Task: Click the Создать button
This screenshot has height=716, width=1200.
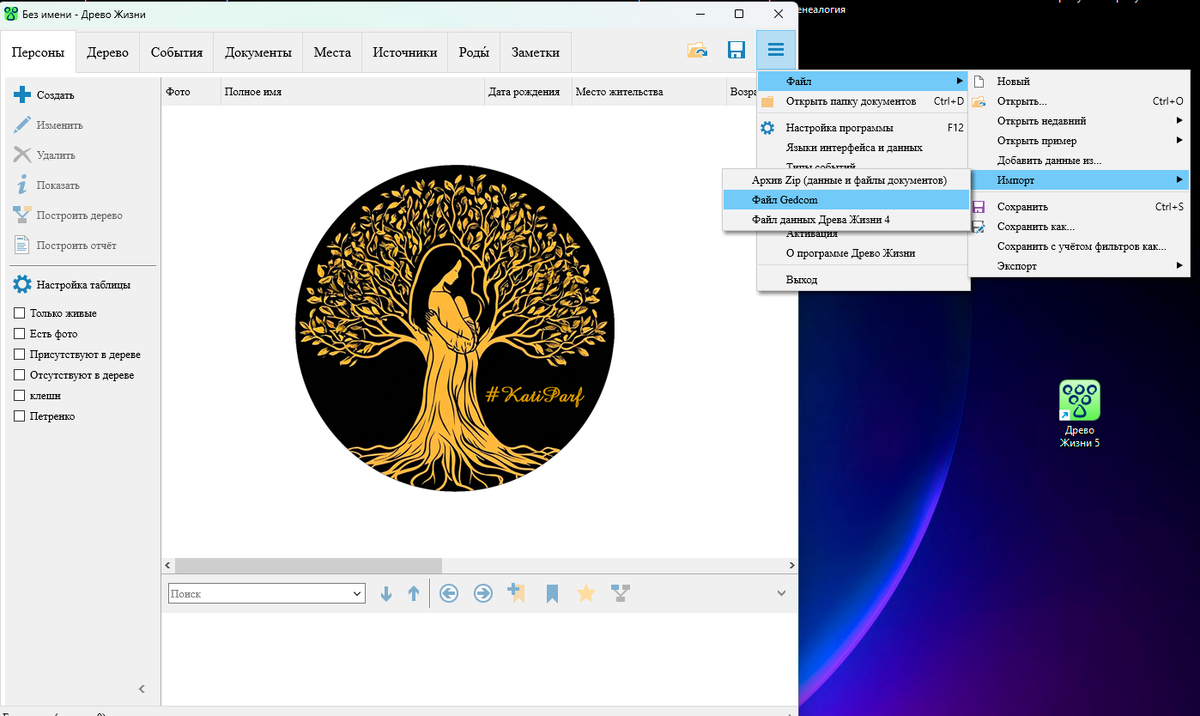Action: pyautogui.click(x=45, y=95)
